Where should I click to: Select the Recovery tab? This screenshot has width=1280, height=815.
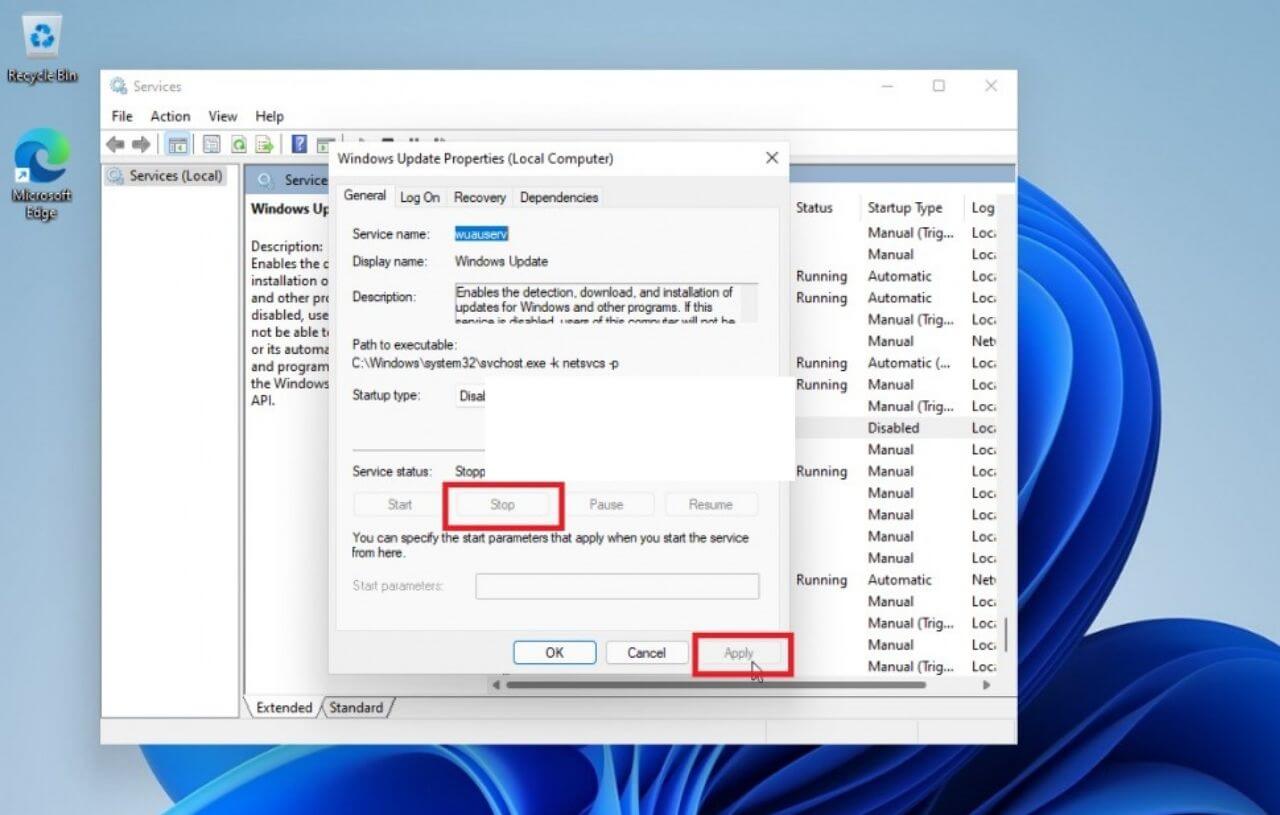tap(479, 197)
